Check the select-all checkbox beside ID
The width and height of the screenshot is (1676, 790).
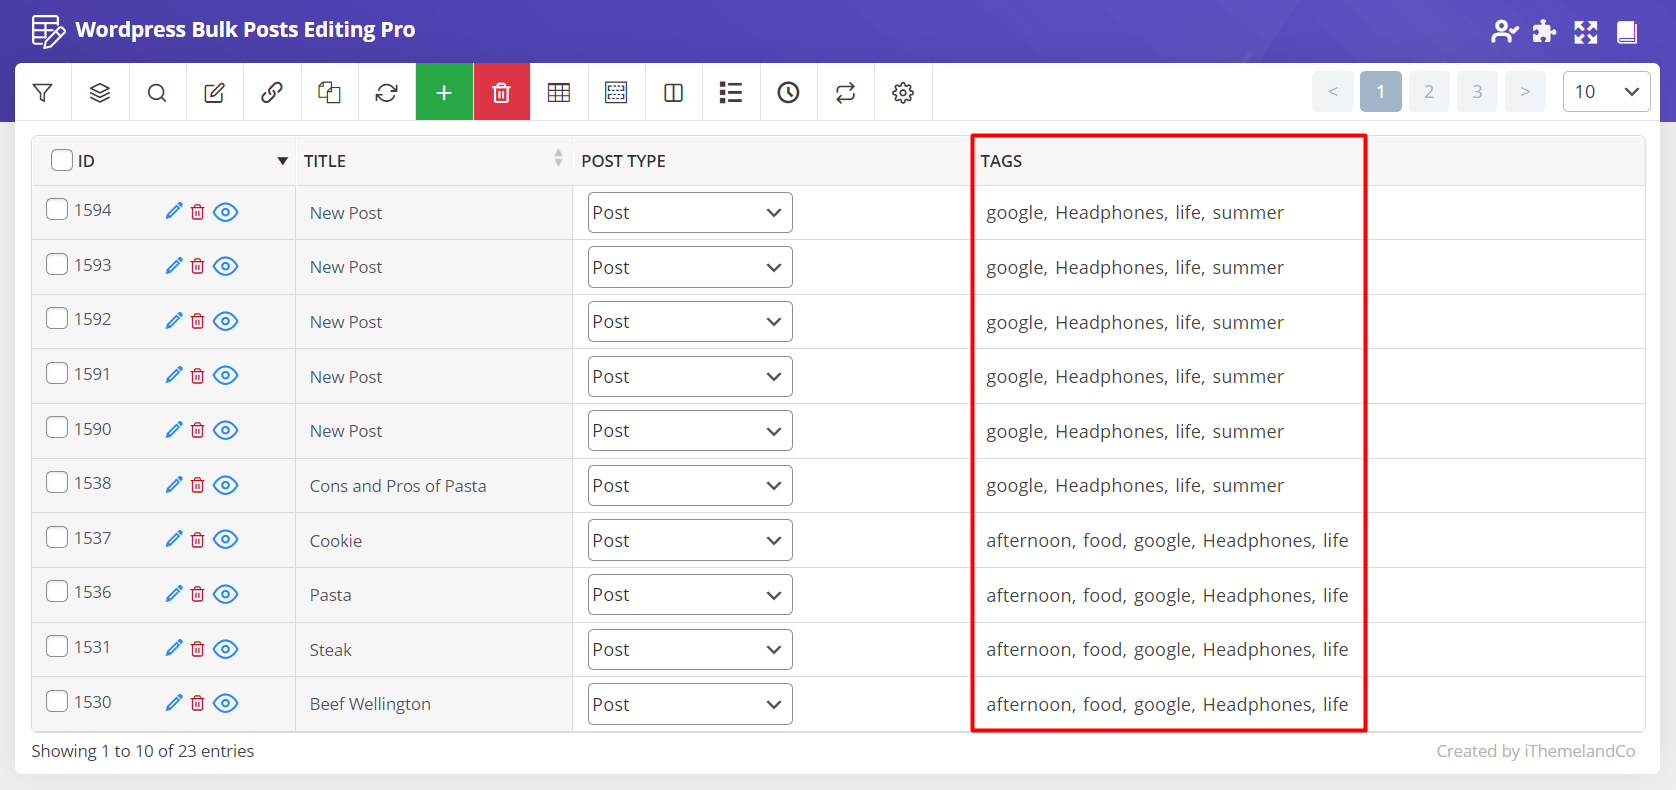62,160
